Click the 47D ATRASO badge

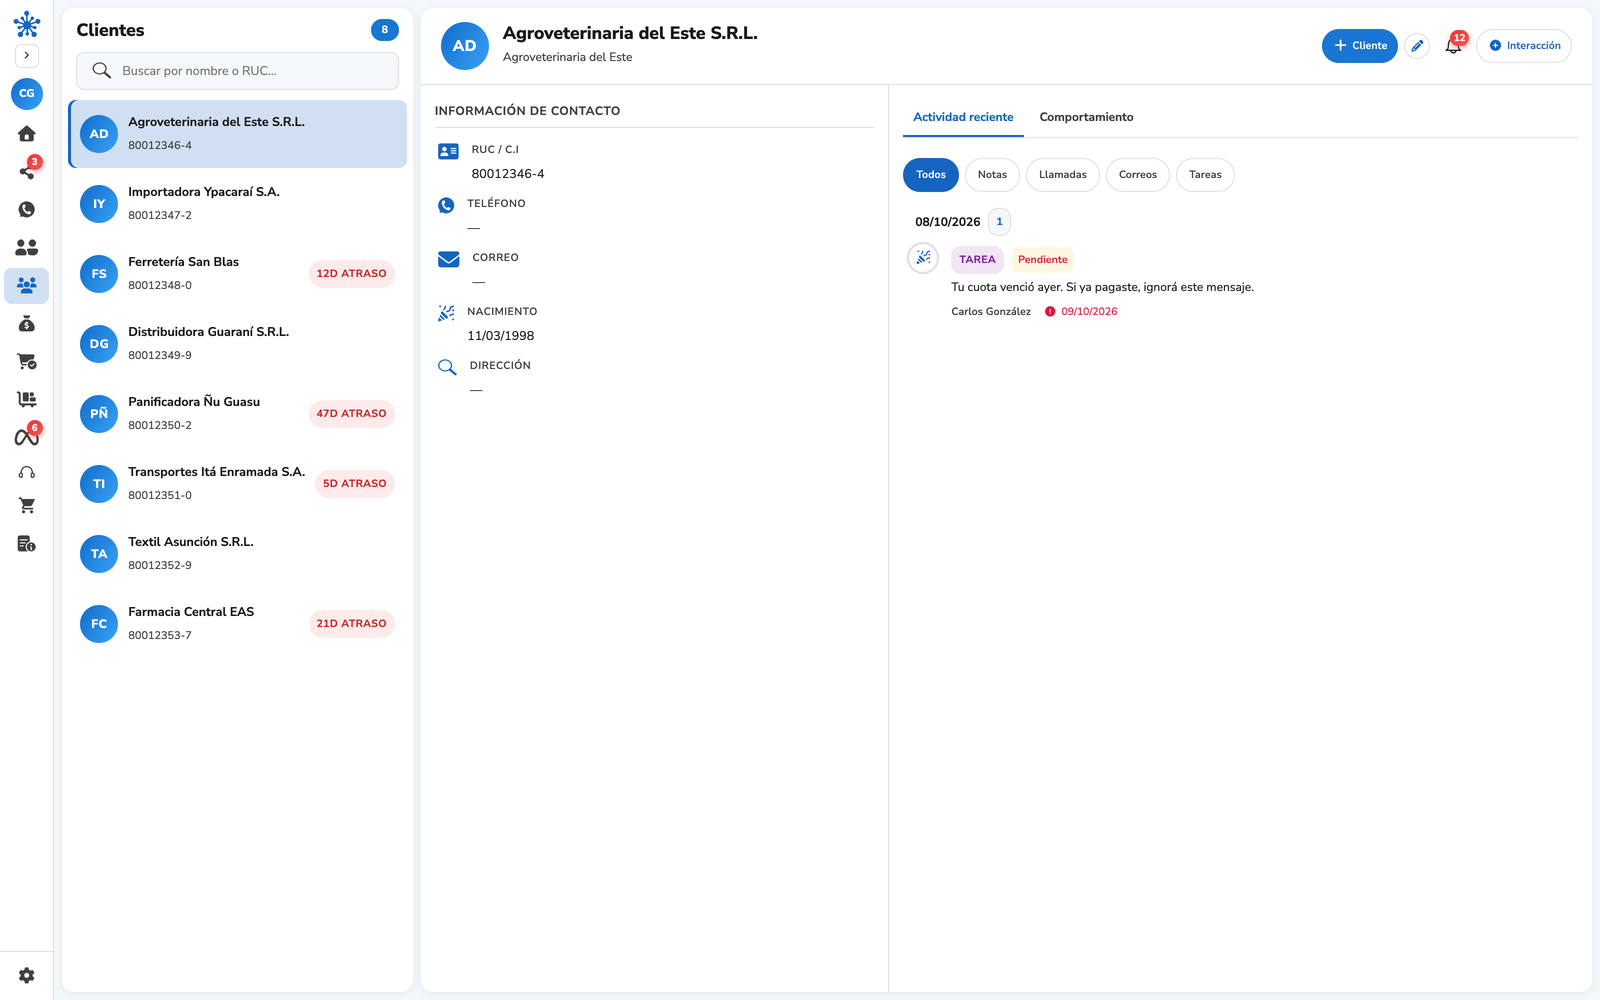click(x=351, y=414)
